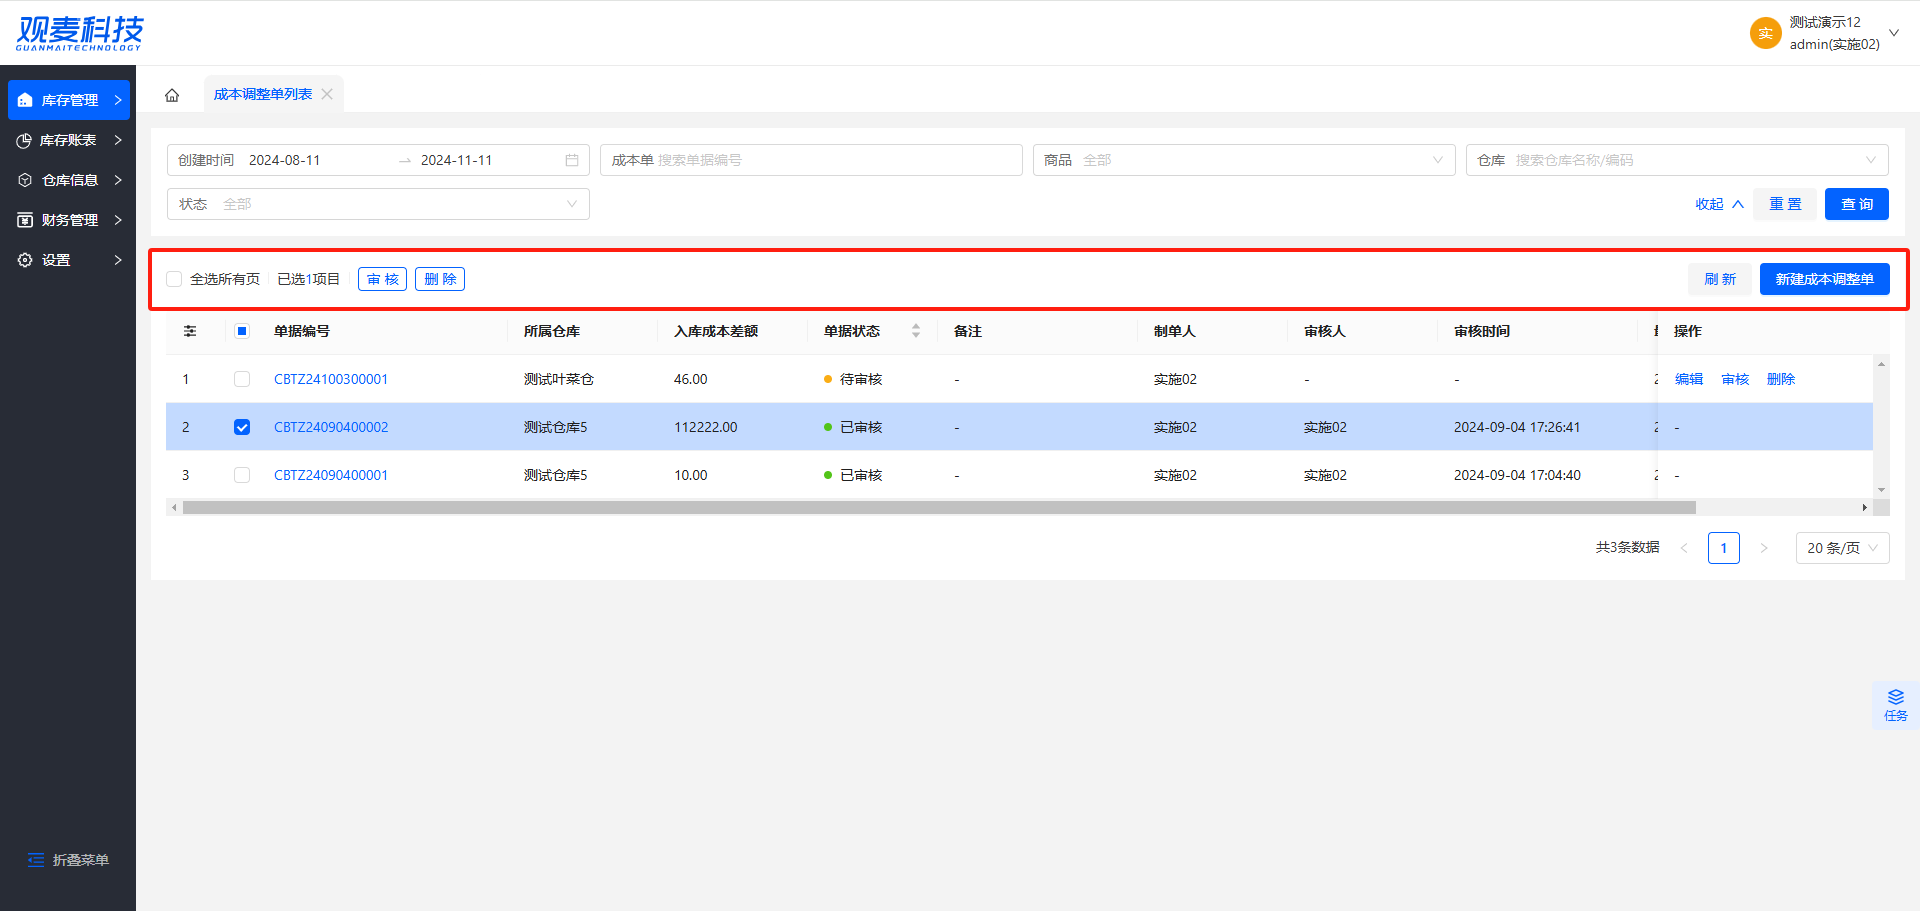Click the 入库成本差额 column header
Screen dimensions: 1920x911
click(x=716, y=331)
